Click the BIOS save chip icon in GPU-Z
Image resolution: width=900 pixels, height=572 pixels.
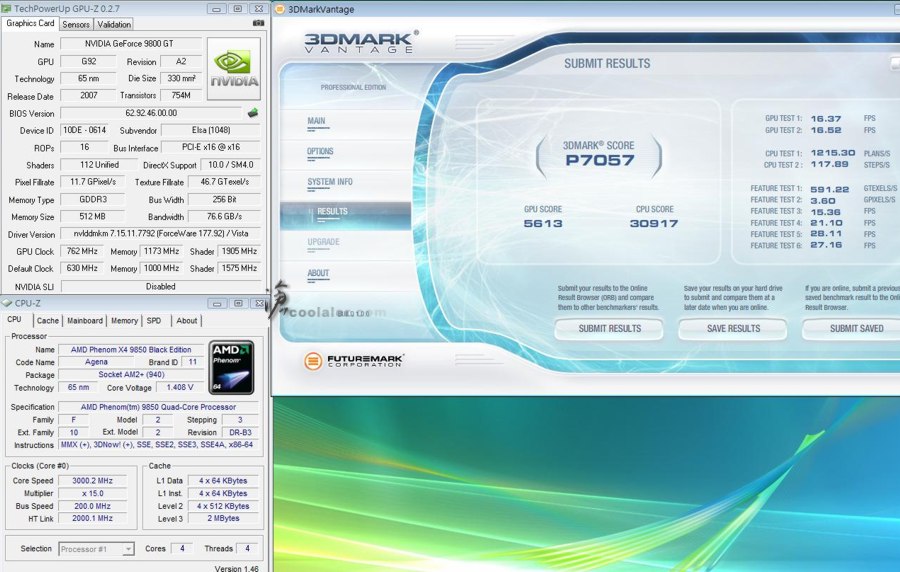(253, 112)
